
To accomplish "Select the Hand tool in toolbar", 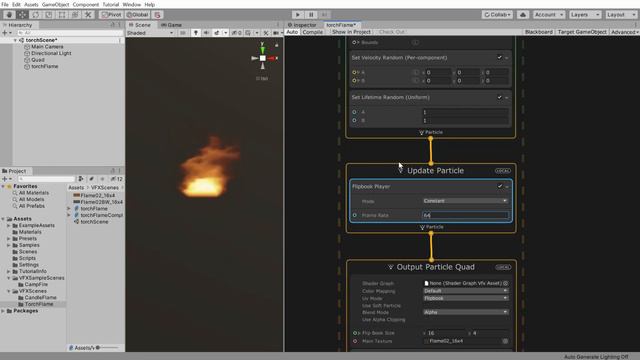I will click(x=9, y=15).
